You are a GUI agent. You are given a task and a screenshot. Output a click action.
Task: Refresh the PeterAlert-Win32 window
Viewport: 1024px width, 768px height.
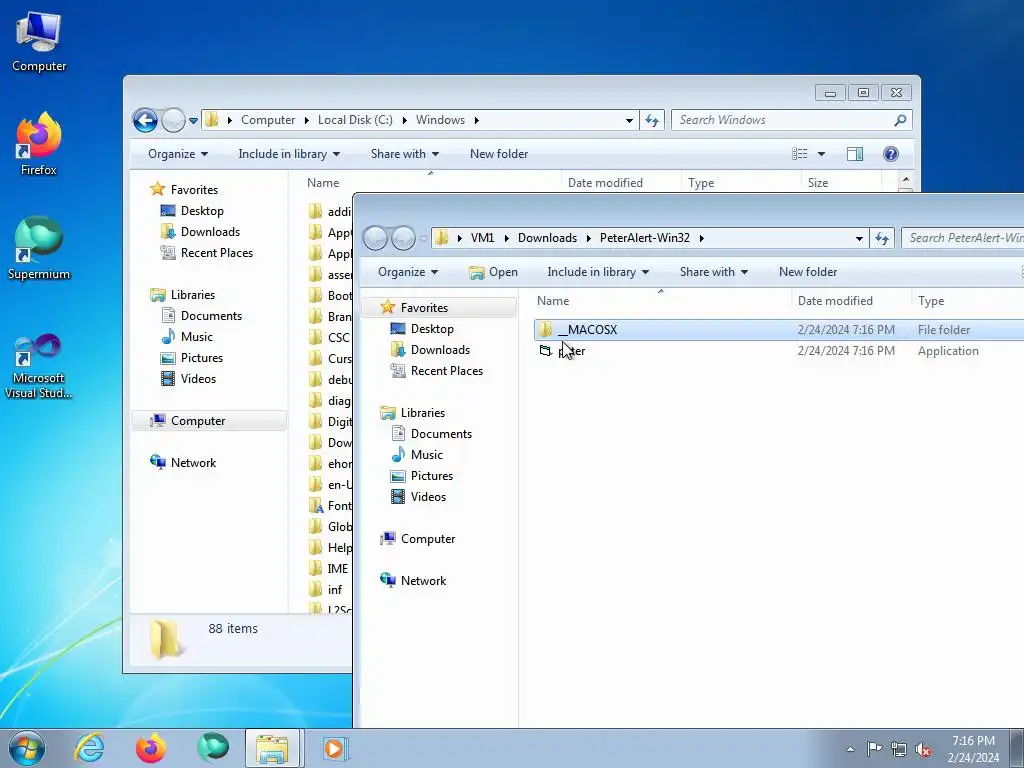point(882,238)
